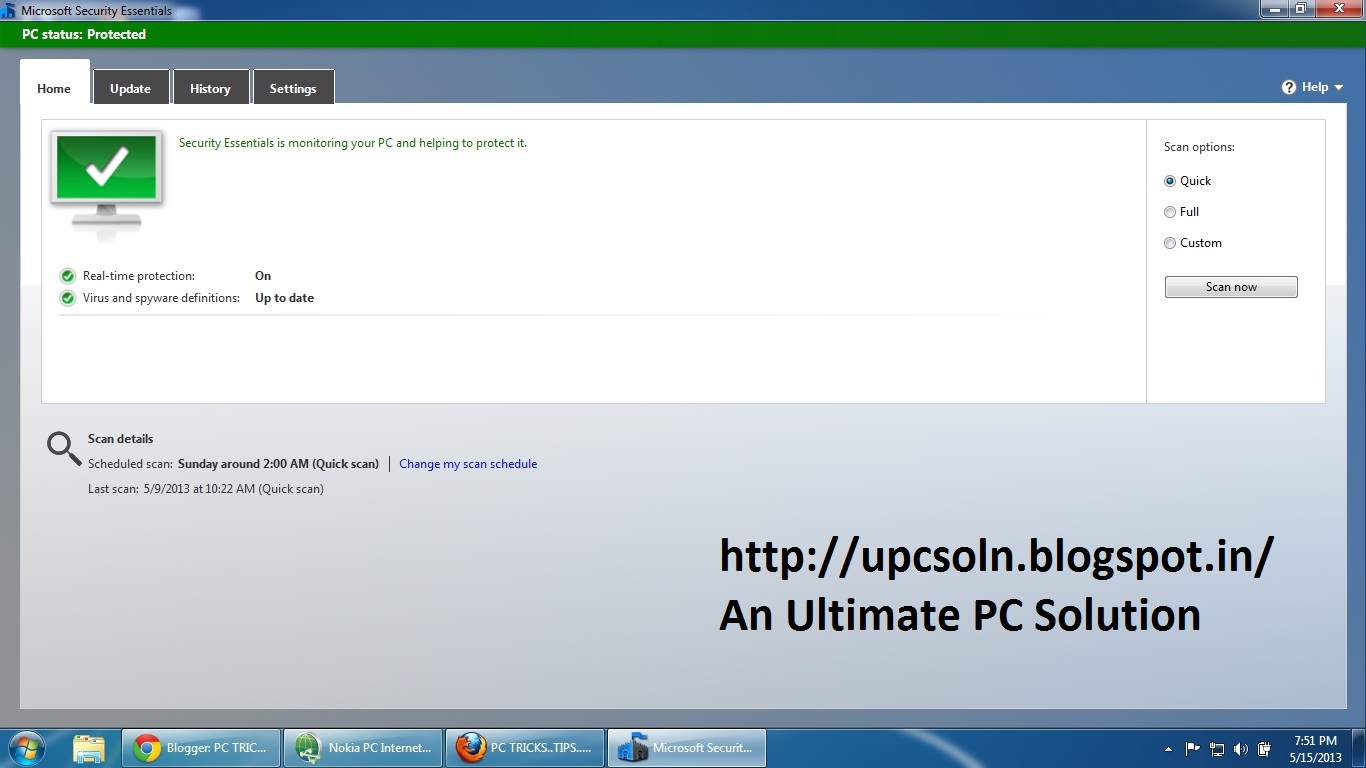
Task: Open the Windows Start orb
Action: (x=25, y=748)
